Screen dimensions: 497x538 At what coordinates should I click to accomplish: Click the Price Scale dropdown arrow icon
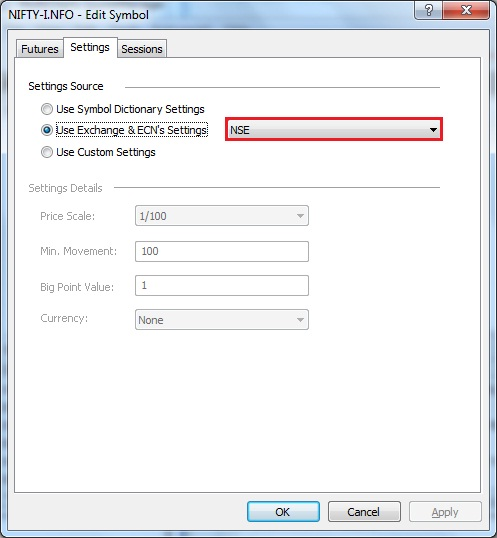(x=300, y=216)
